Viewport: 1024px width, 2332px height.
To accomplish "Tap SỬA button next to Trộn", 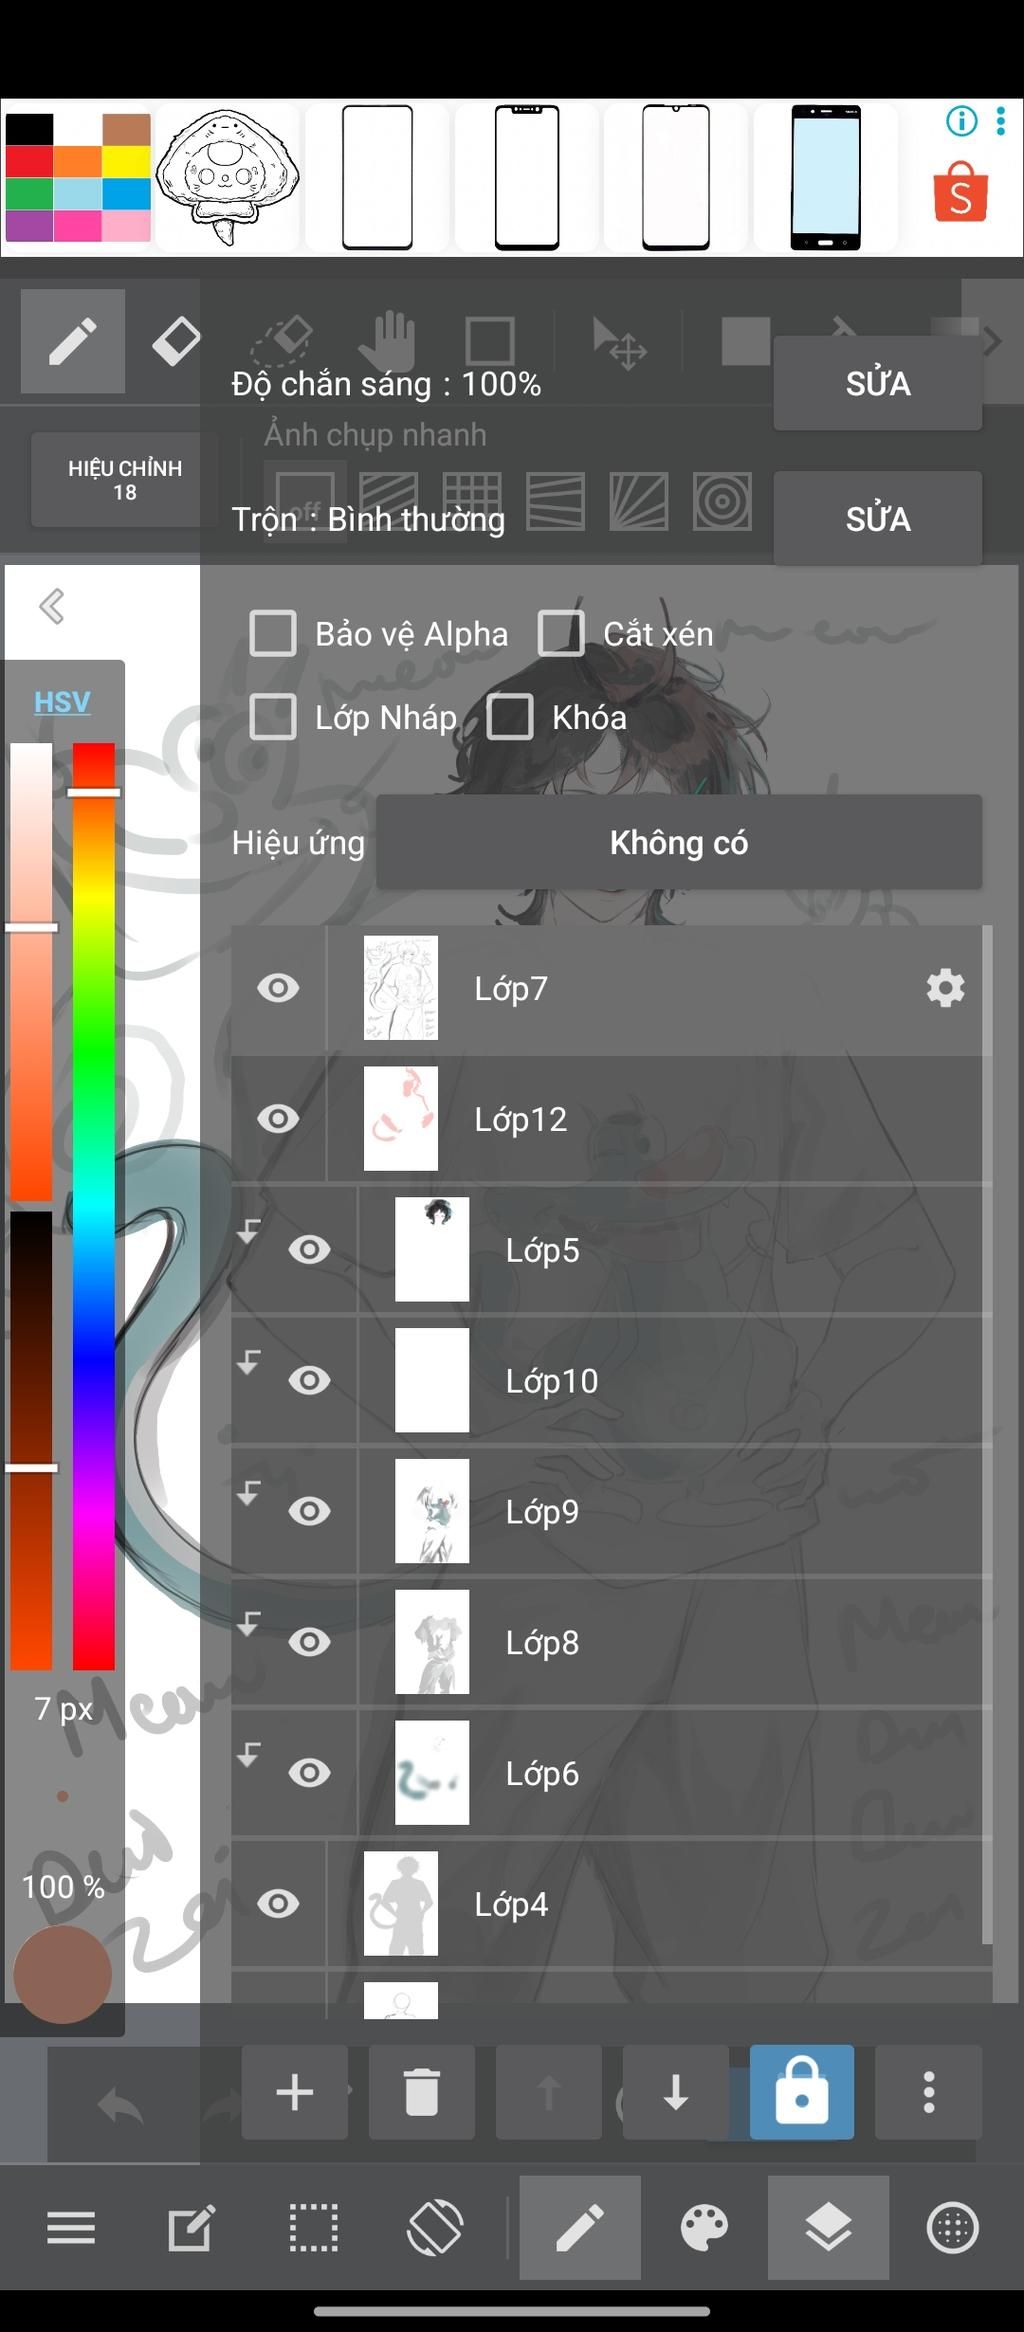I will (x=878, y=518).
